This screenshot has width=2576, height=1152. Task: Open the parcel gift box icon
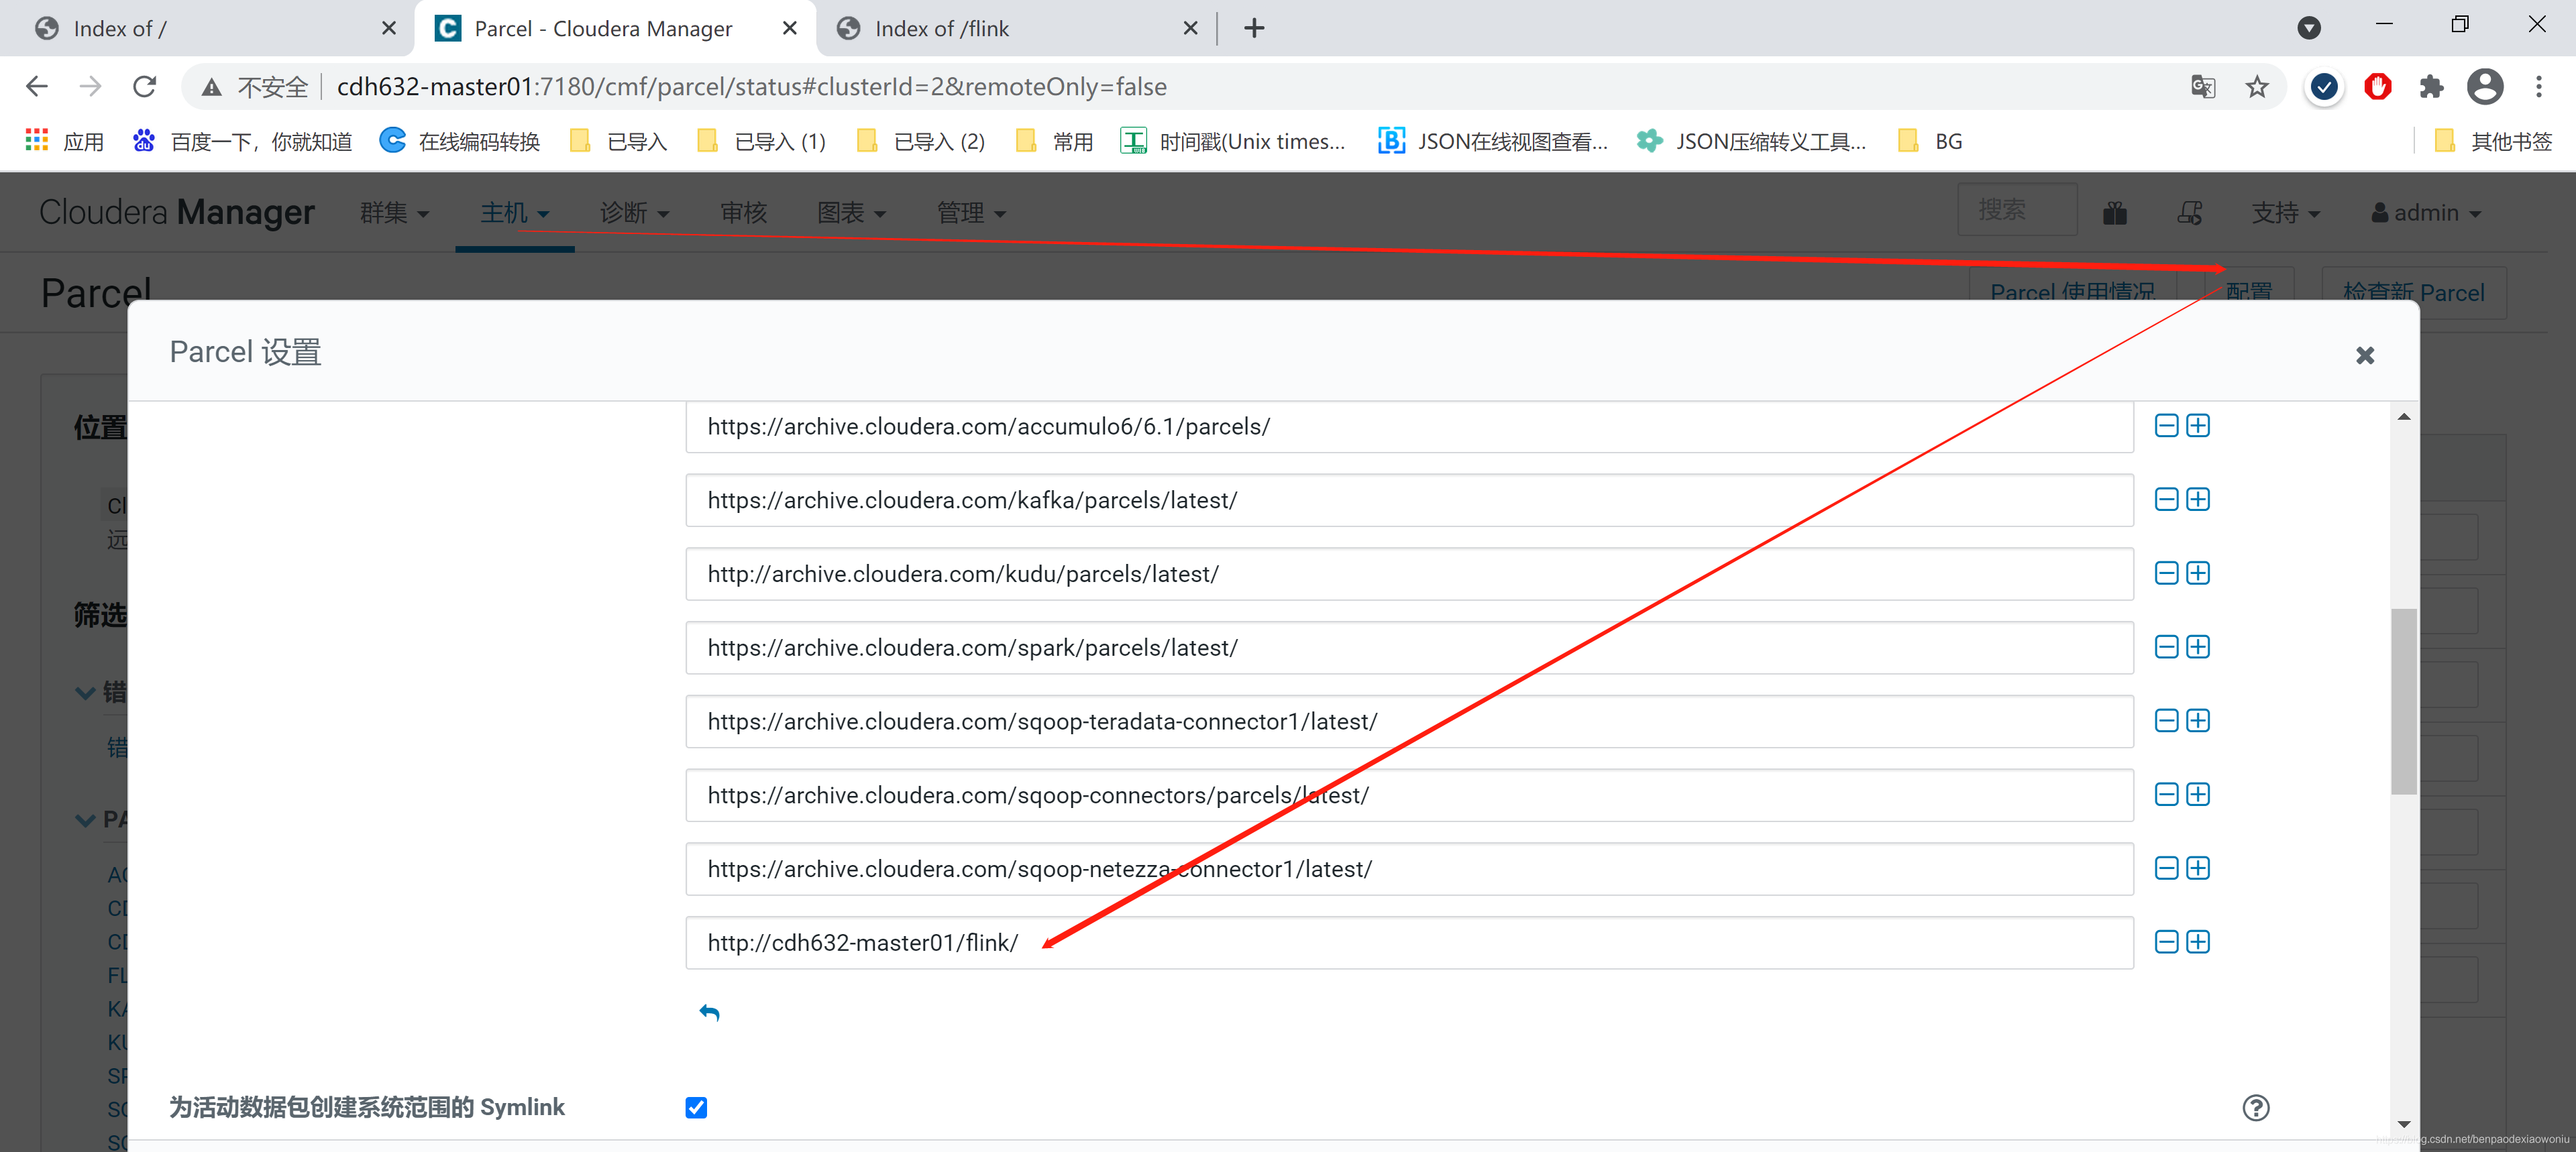(x=2115, y=213)
